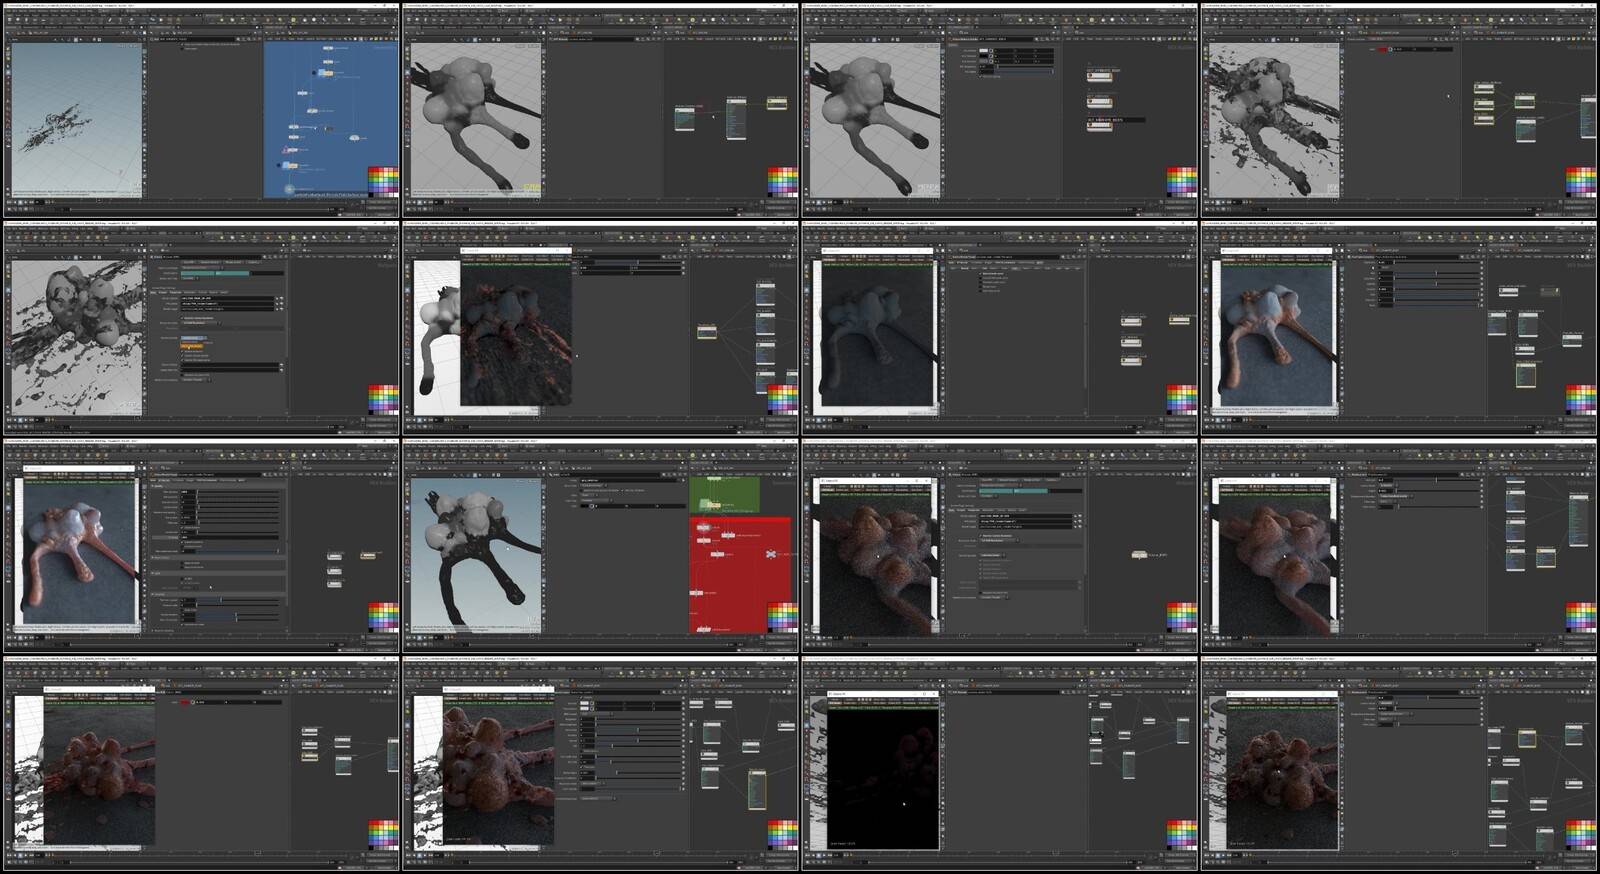Pick from the color palette in the blue network frame

383,181
